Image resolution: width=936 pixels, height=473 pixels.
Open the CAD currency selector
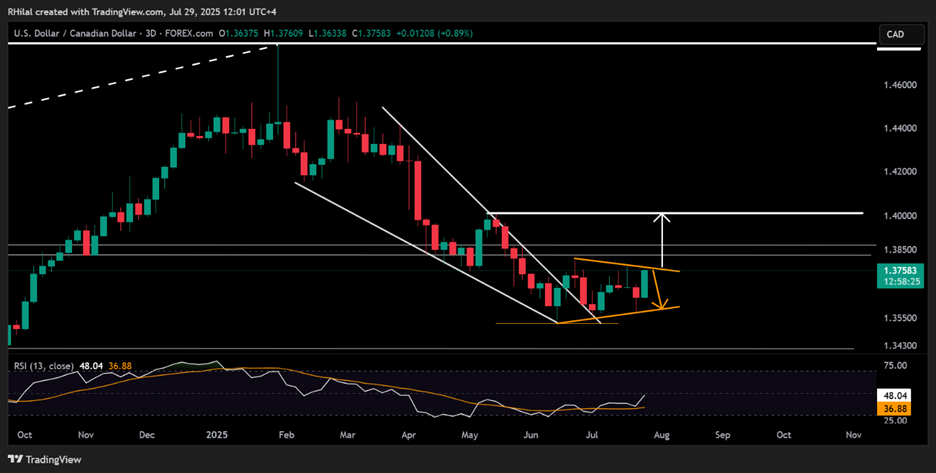893,35
